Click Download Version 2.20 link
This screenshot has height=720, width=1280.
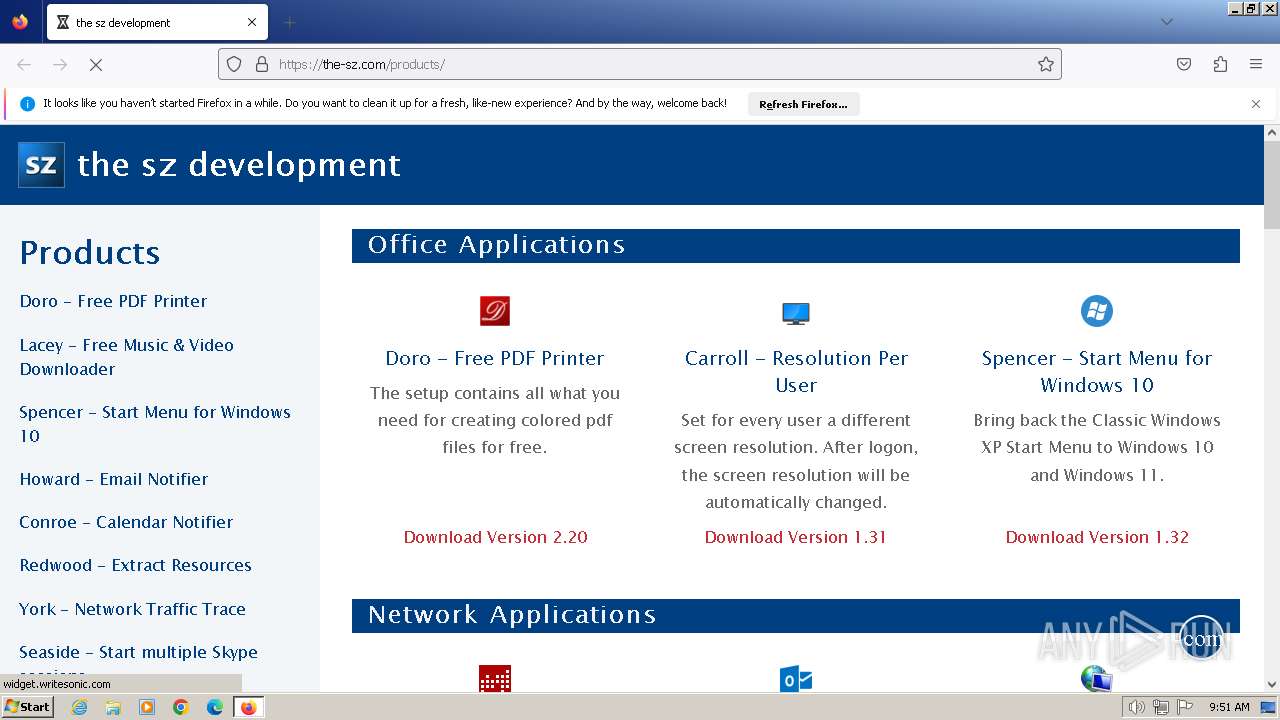[x=495, y=537]
